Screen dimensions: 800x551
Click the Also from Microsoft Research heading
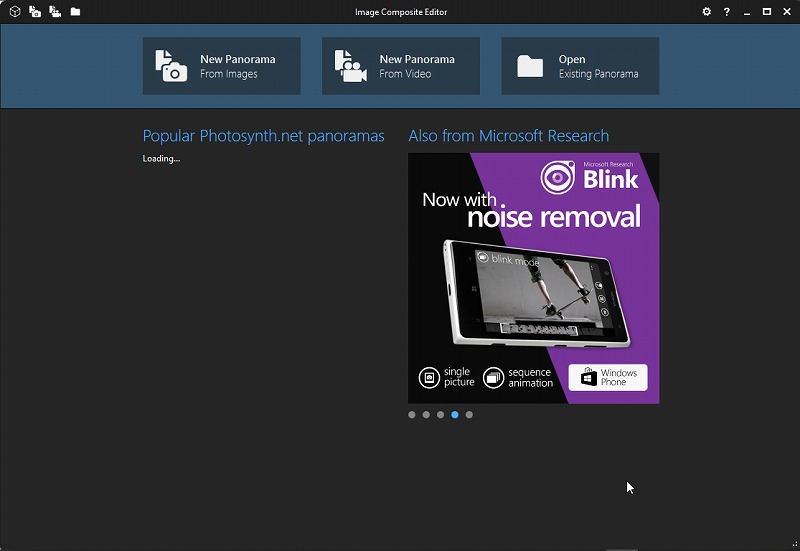508,136
